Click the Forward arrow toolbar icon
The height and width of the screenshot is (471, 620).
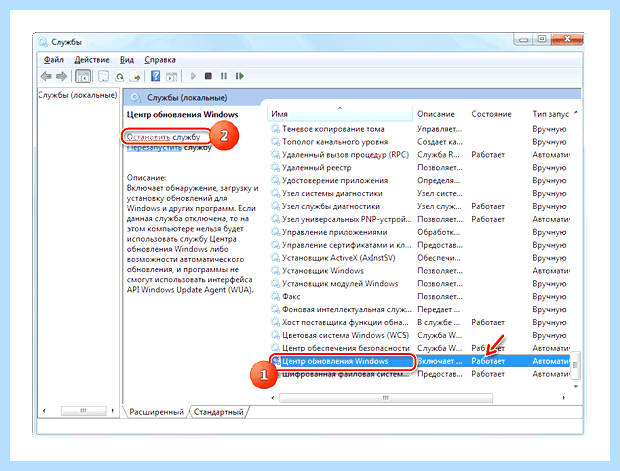[x=61, y=76]
